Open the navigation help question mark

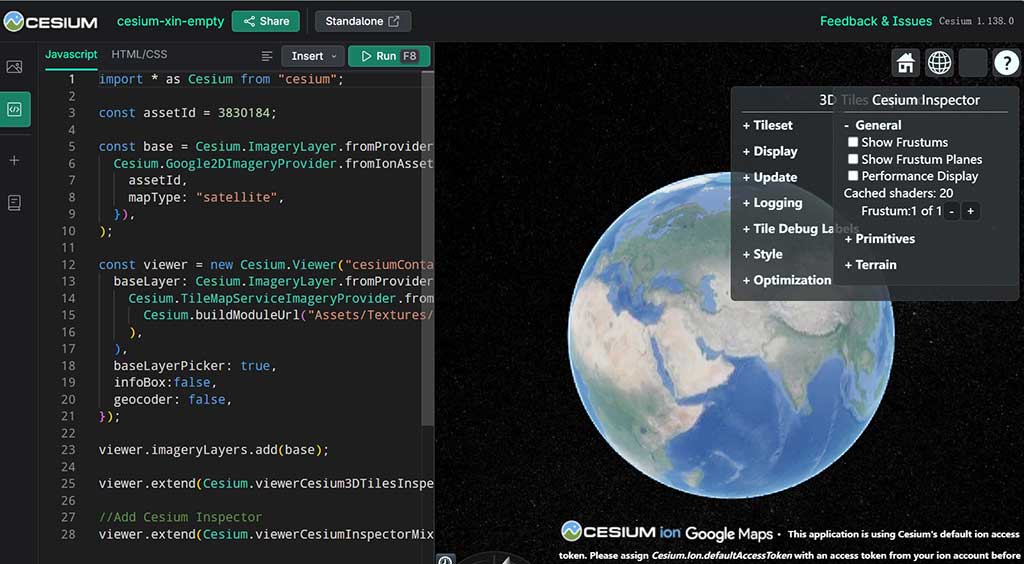(x=1005, y=63)
